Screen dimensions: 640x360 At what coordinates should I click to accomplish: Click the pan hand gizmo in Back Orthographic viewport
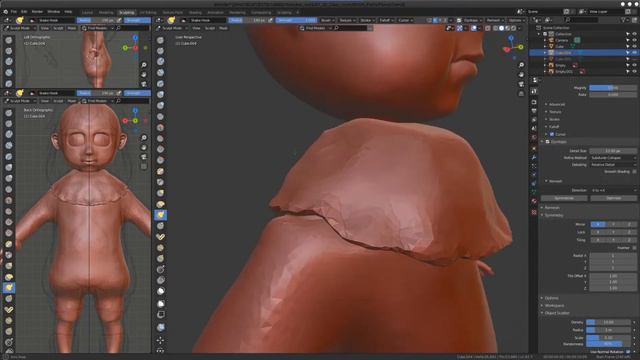point(144,147)
